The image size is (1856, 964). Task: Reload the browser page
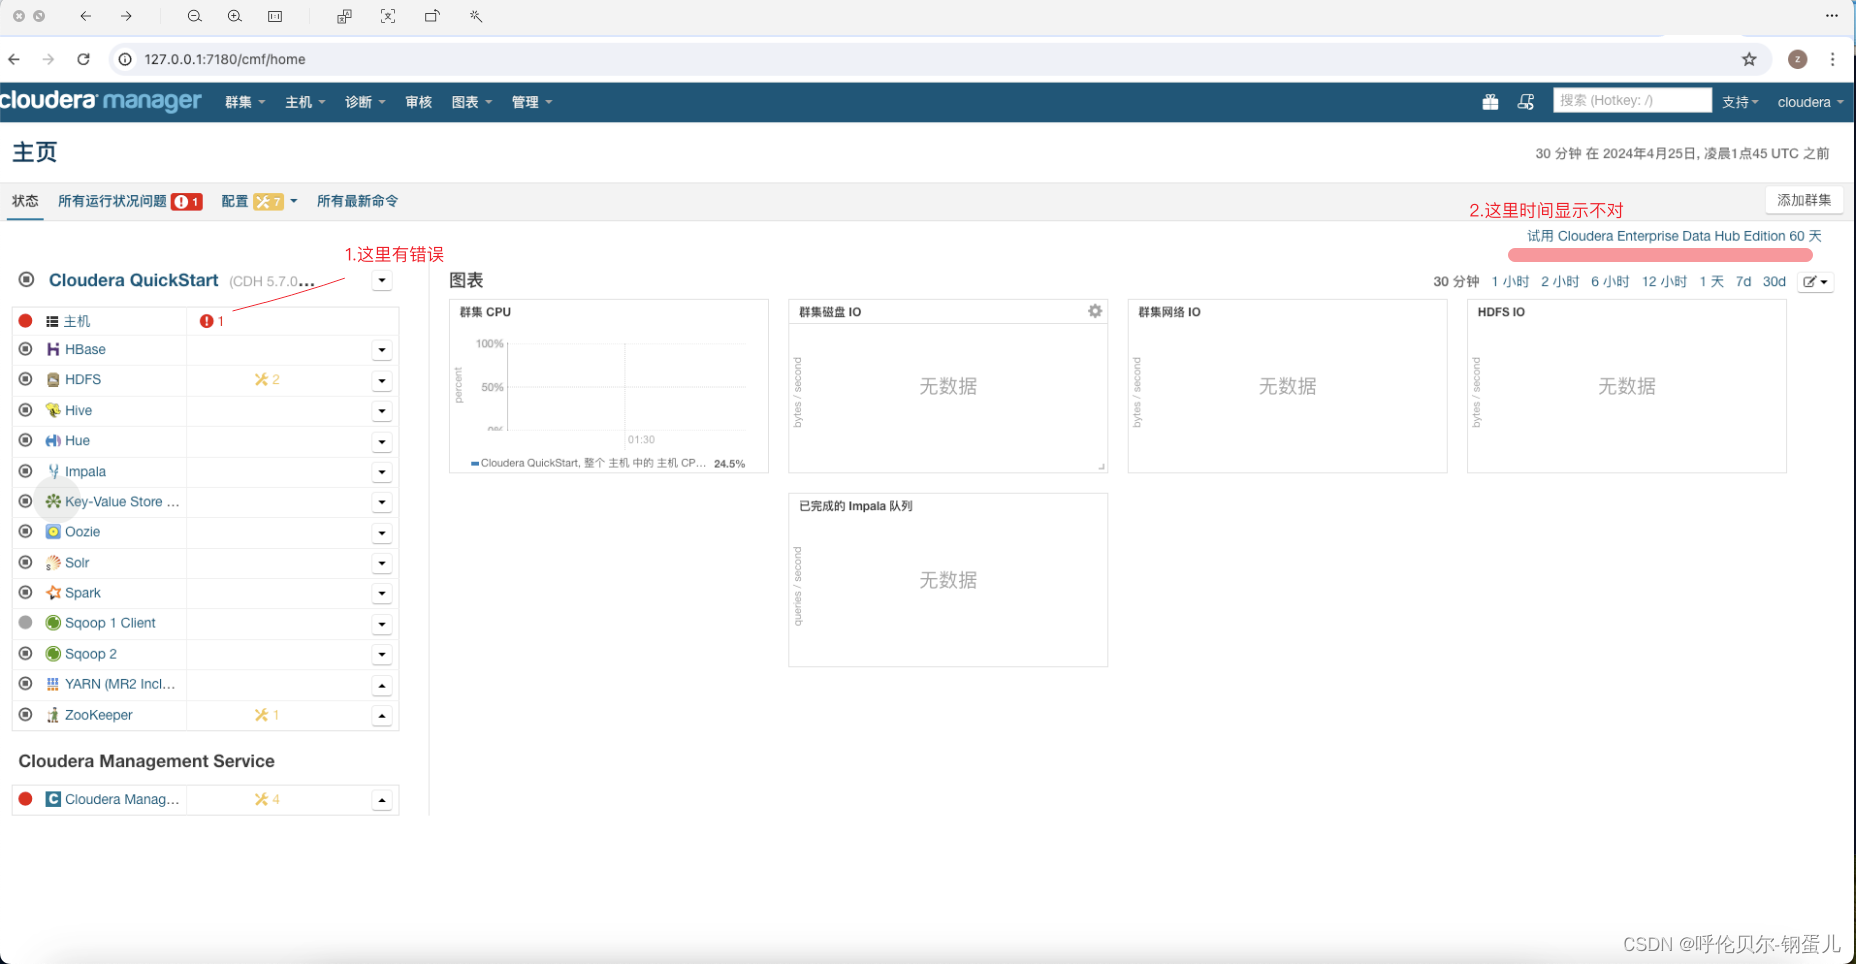click(x=84, y=59)
